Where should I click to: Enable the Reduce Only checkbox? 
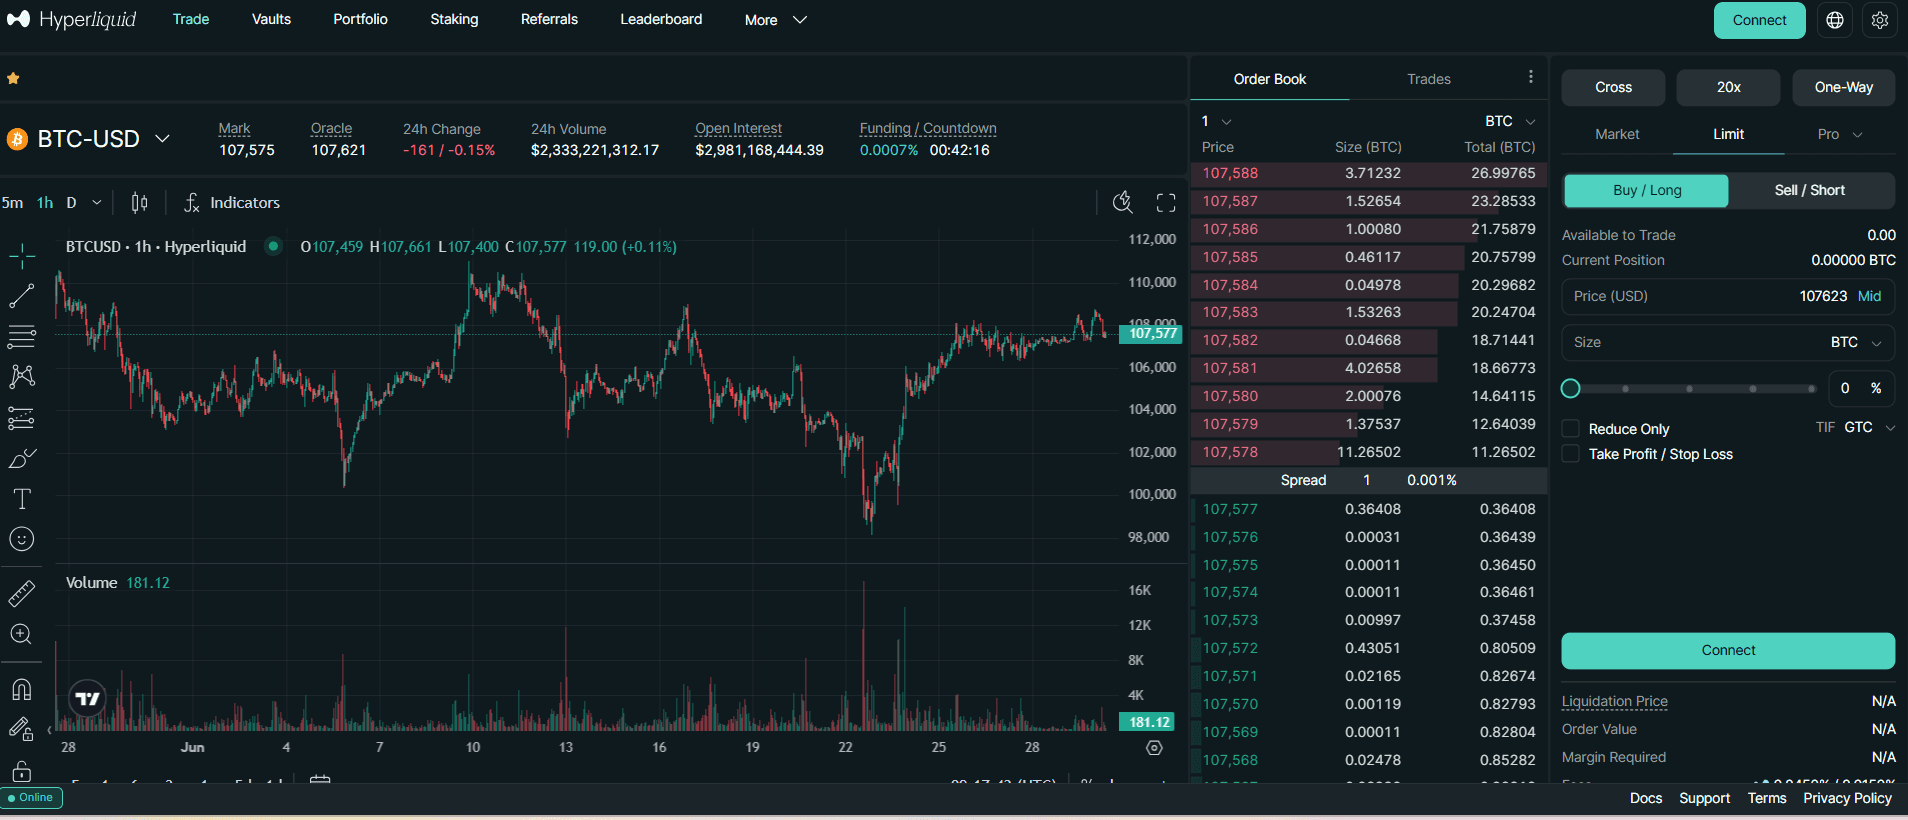point(1571,429)
